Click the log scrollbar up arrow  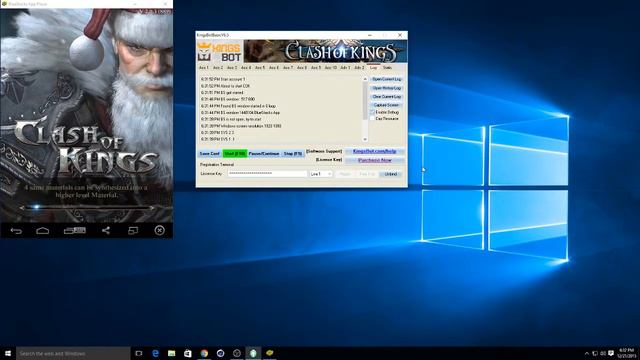pyautogui.click(x=365, y=79)
